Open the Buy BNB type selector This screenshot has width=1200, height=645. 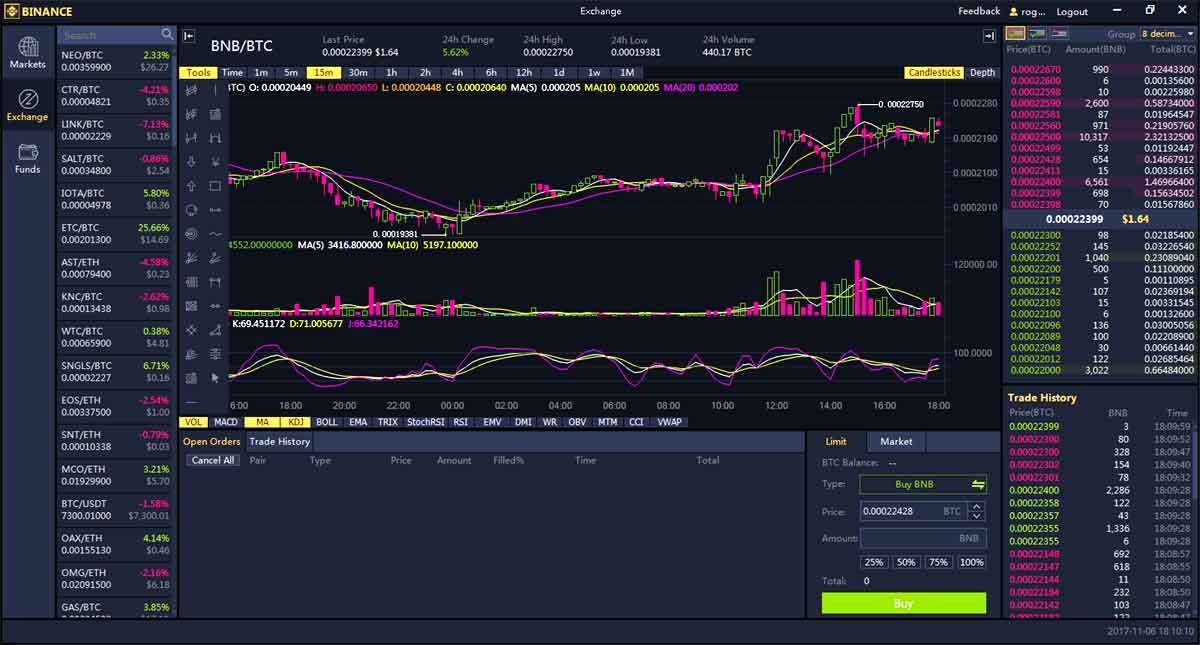[x=923, y=484]
